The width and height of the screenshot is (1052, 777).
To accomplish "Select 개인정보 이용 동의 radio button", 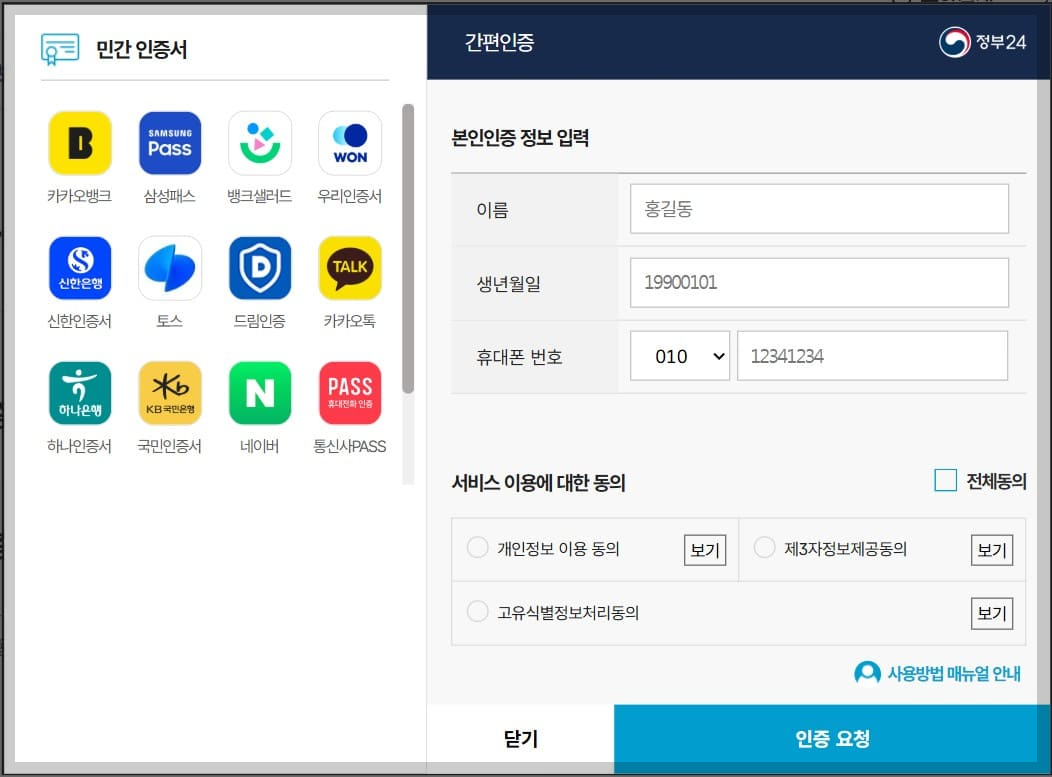I will (477, 547).
